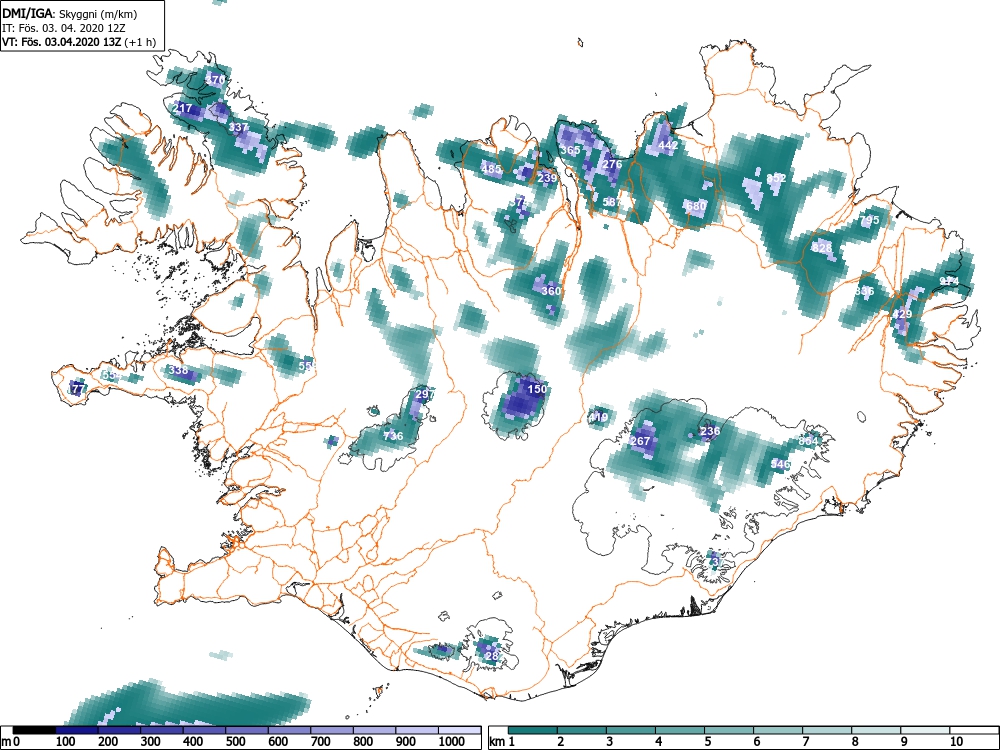Click visibility value '338' on Snæfellsnes peninsula
This screenshot has width=1000, height=750.
click(179, 370)
